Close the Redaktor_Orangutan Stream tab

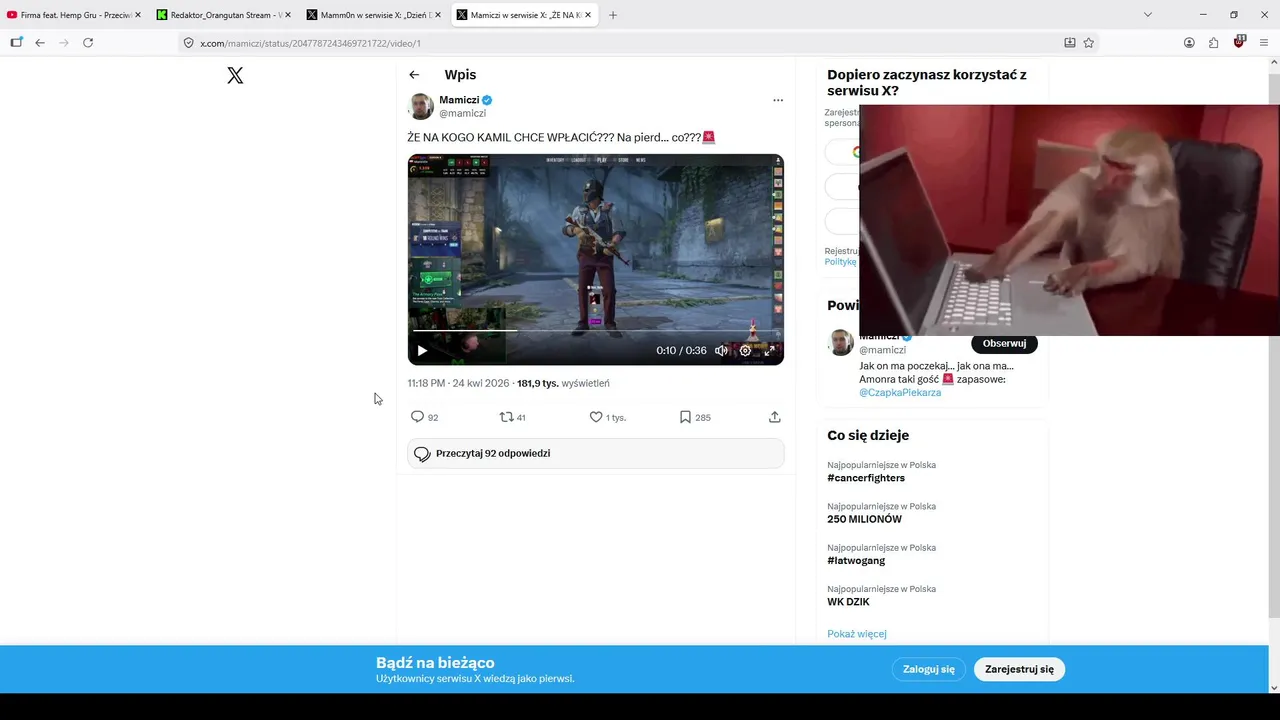tap(287, 15)
